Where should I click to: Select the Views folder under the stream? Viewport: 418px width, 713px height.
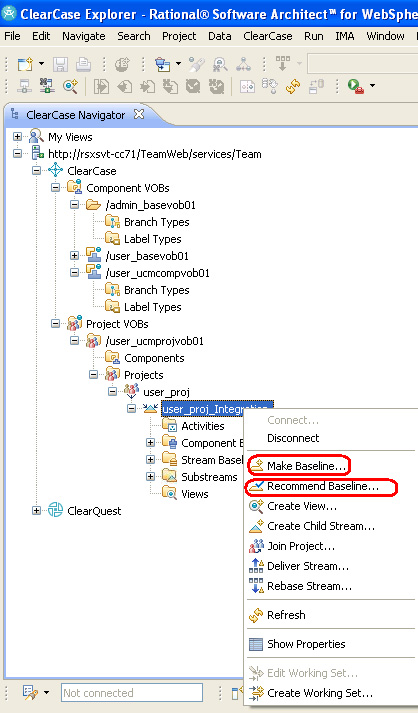195,494
